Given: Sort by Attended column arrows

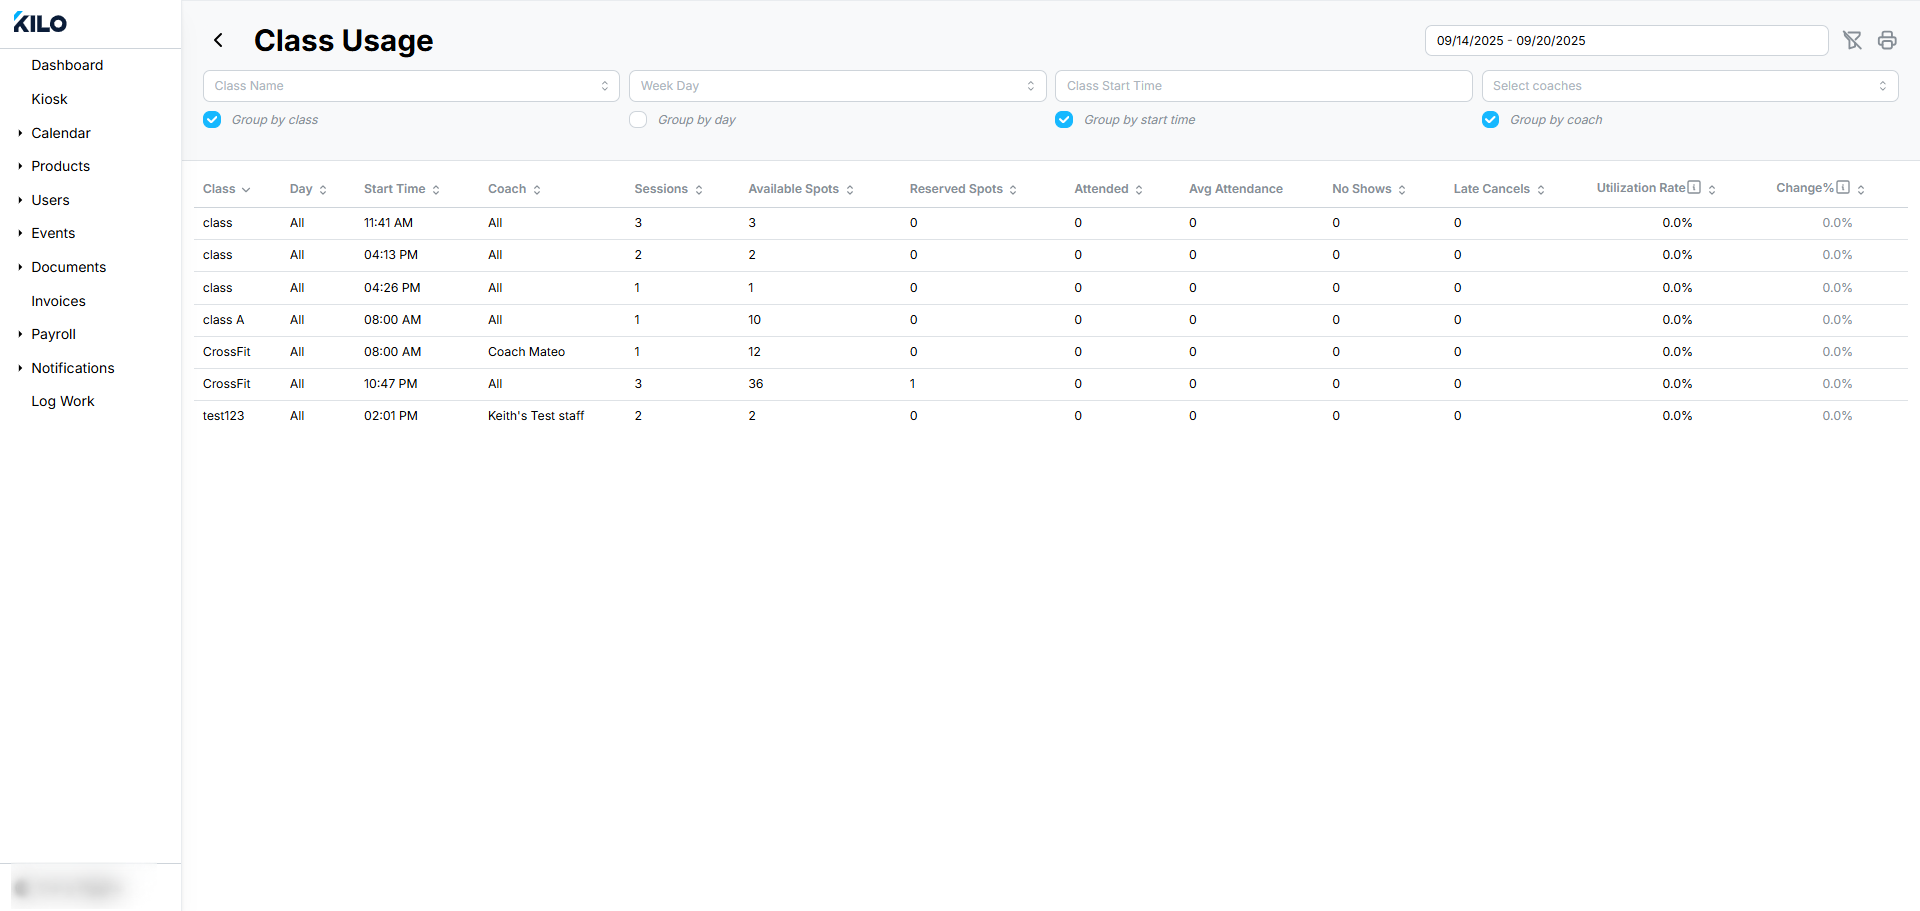Looking at the screenshot, I should (x=1139, y=190).
